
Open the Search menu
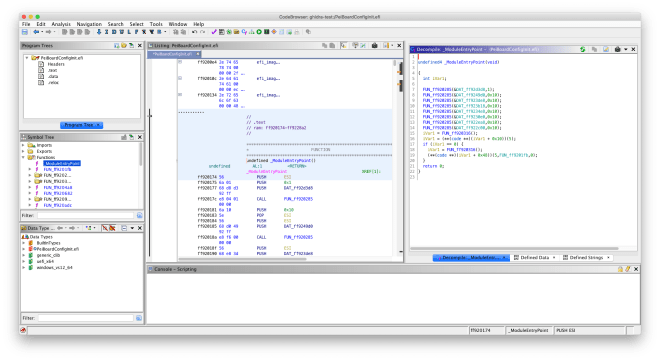pyautogui.click(x=115, y=24)
